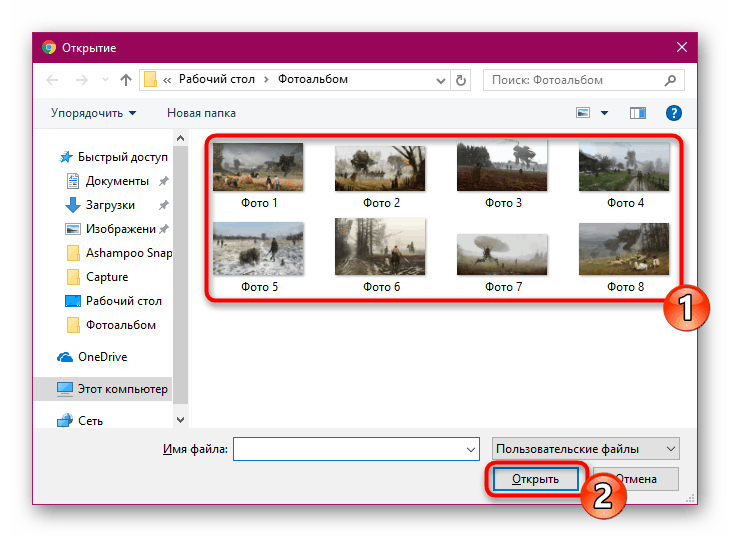Open Документы in the sidebar

coord(108,181)
